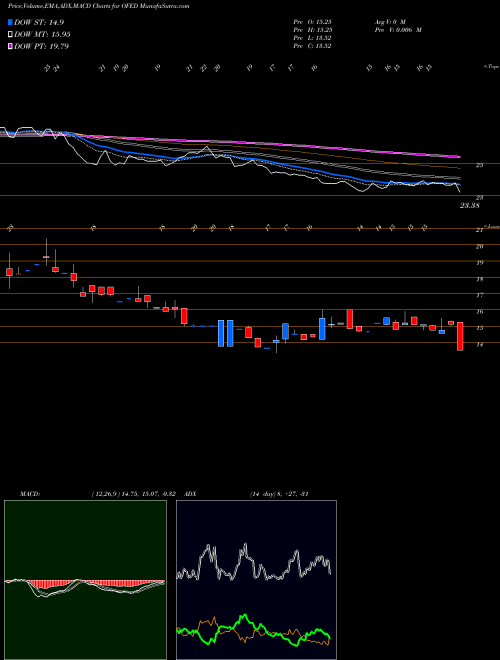Click the MACD parameters '(12,26,9)' values text
Image resolution: width=500 pixels, height=660 pixels.
pos(136,493)
